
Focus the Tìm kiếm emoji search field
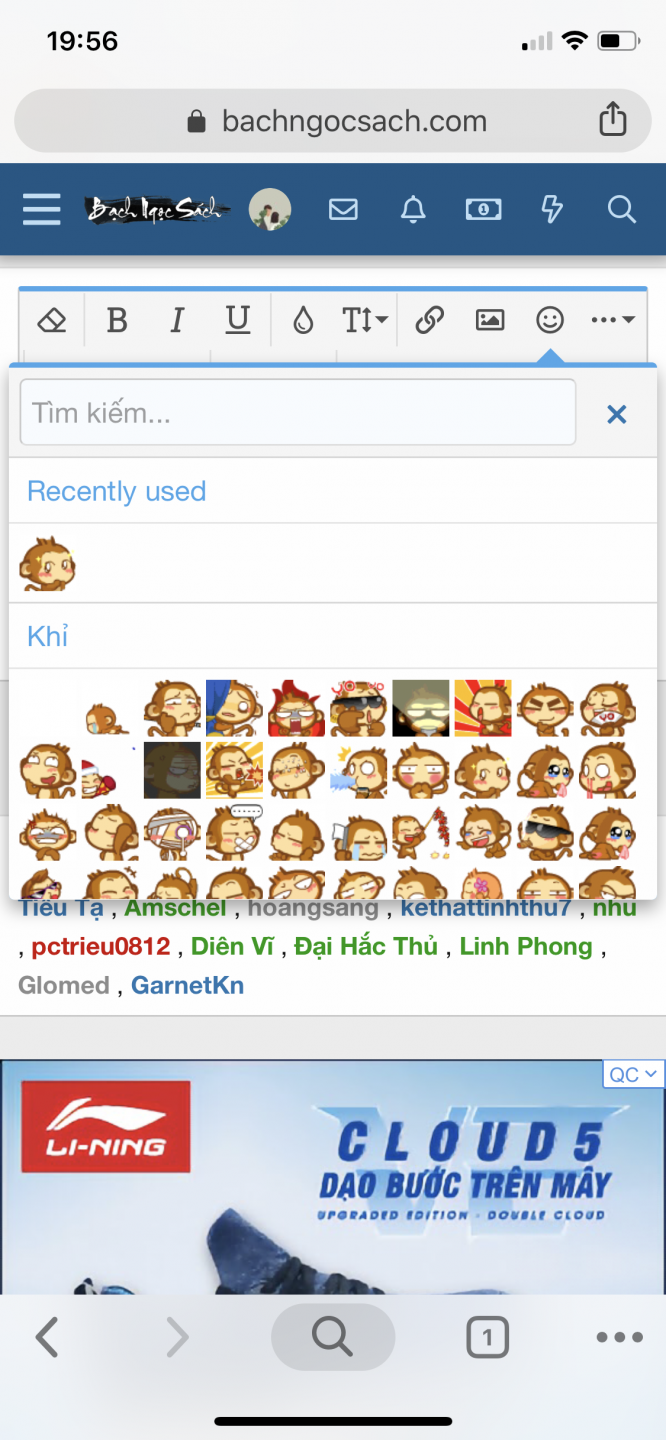(298, 412)
